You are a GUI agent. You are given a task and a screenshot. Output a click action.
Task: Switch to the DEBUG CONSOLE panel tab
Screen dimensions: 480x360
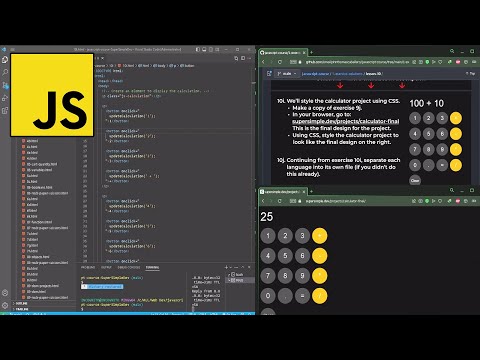(x=129, y=267)
